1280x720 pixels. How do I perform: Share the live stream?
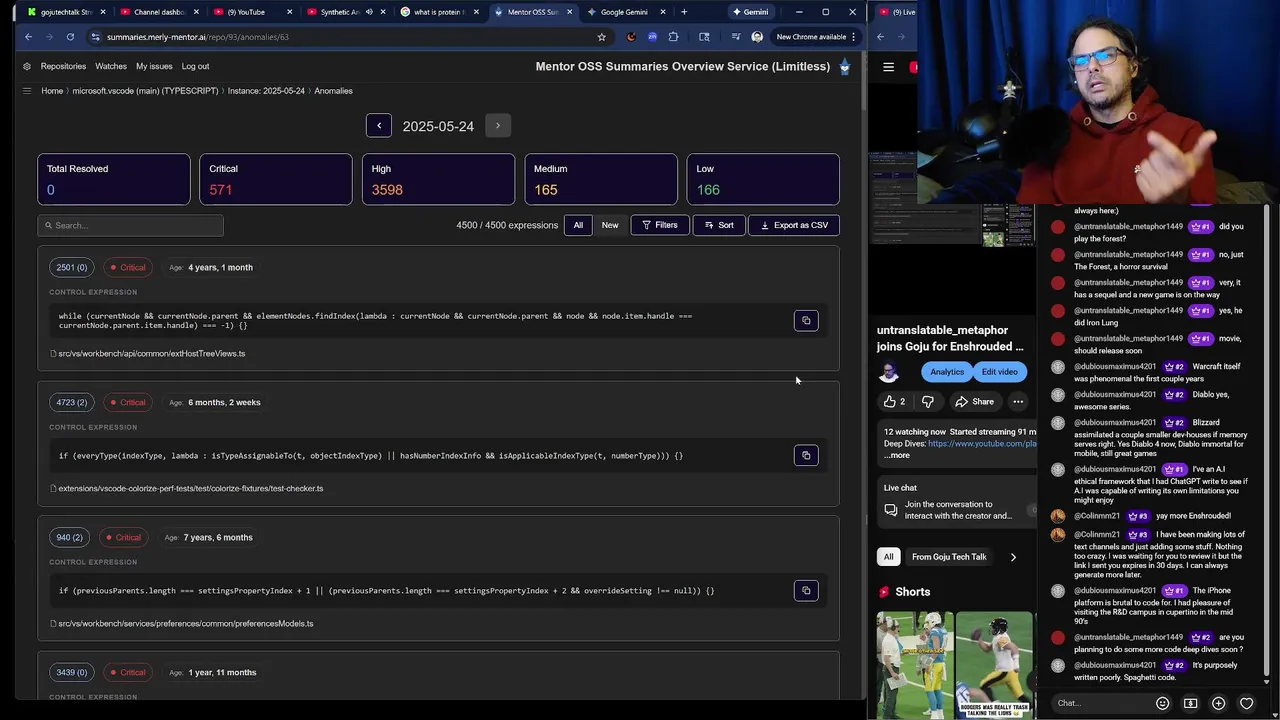[974, 402]
